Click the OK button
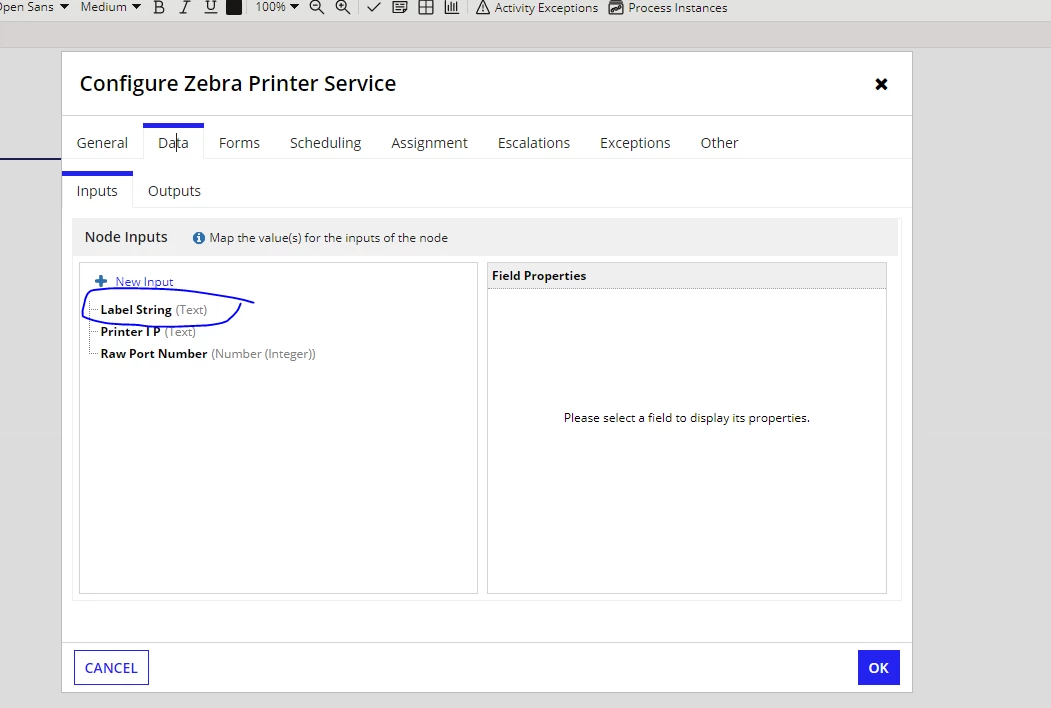The height and width of the screenshot is (708, 1051). click(879, 668)
